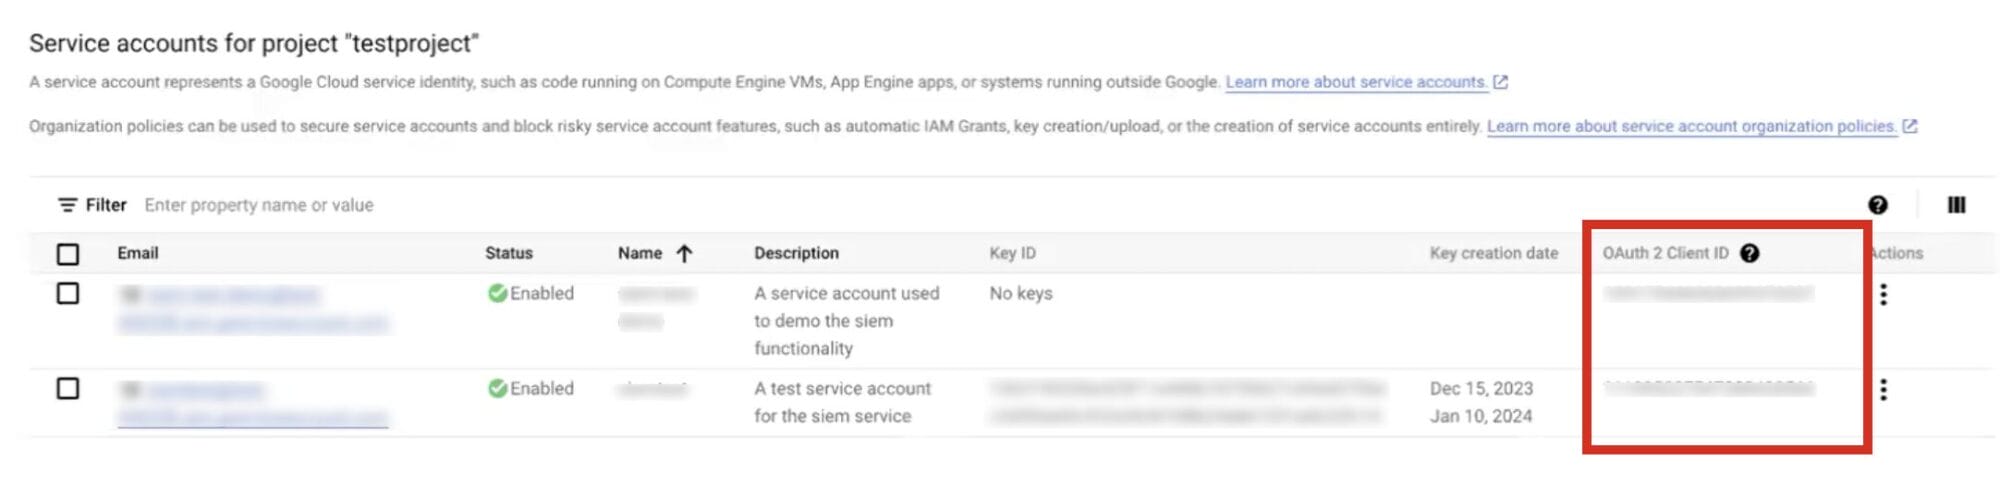The image size is (2000, 484).
Task: Open the service account organization policies link
Action: point(1691,126)
